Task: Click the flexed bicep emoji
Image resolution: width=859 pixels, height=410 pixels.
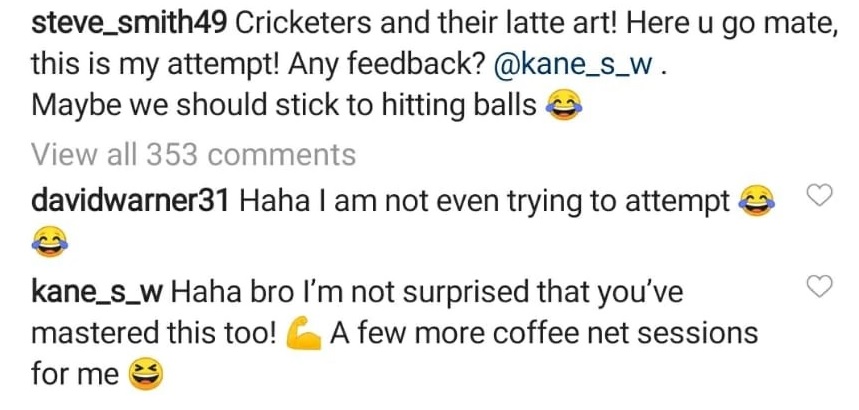Action: click(301, 334)
